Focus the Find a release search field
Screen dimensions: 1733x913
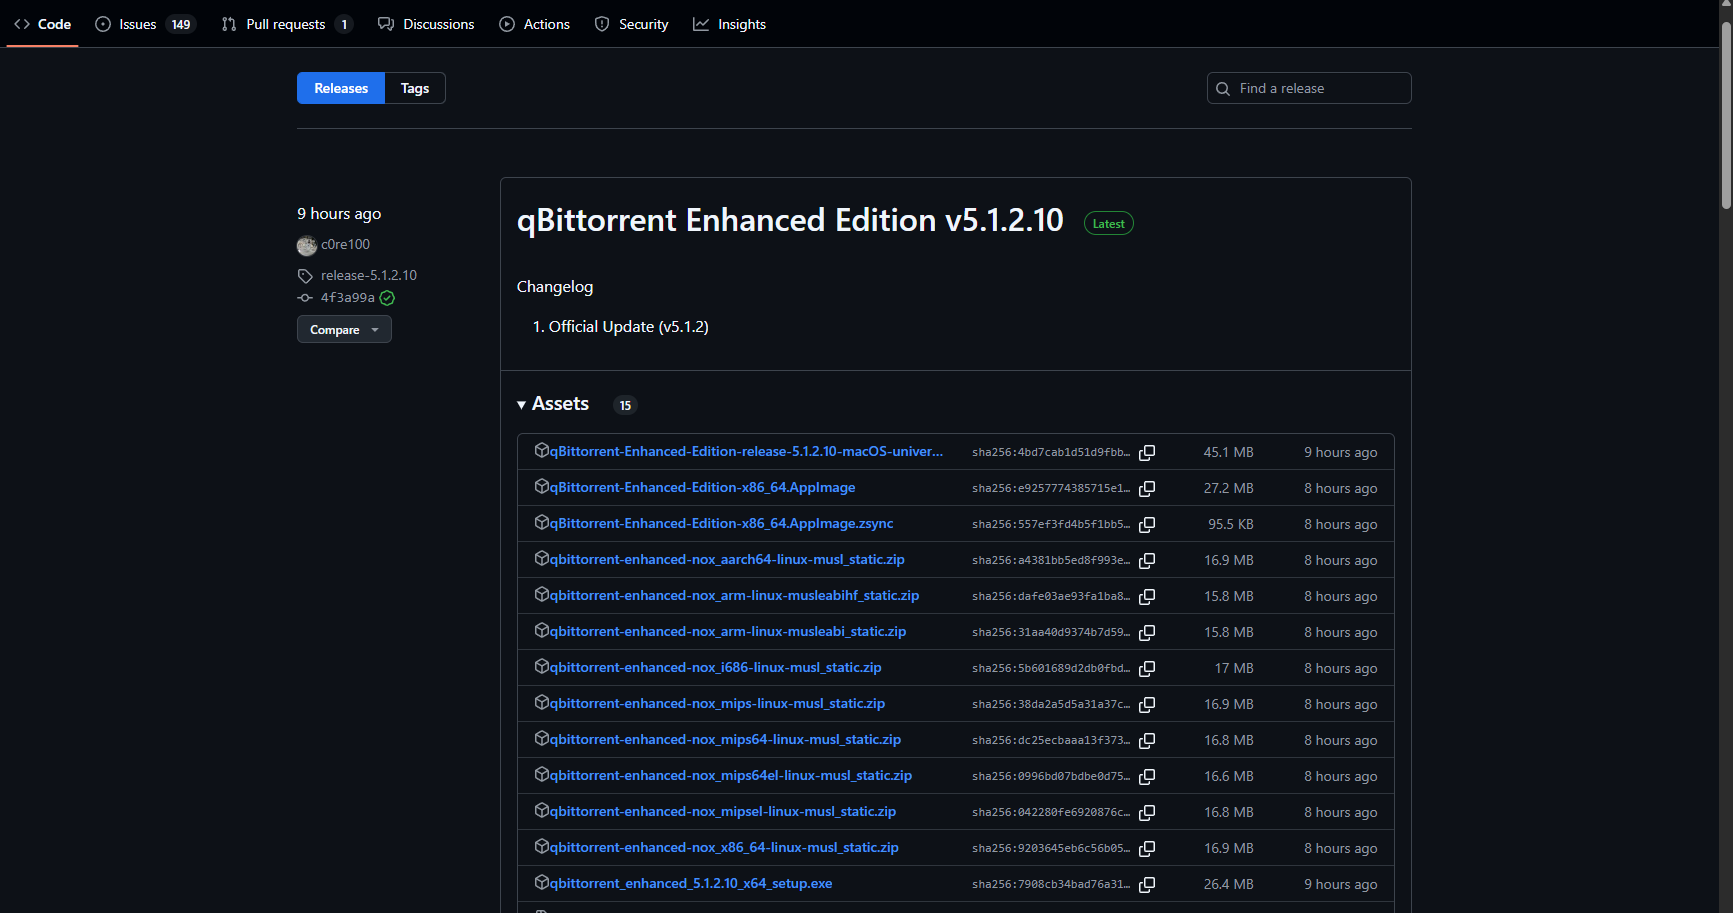(1309, 88)
